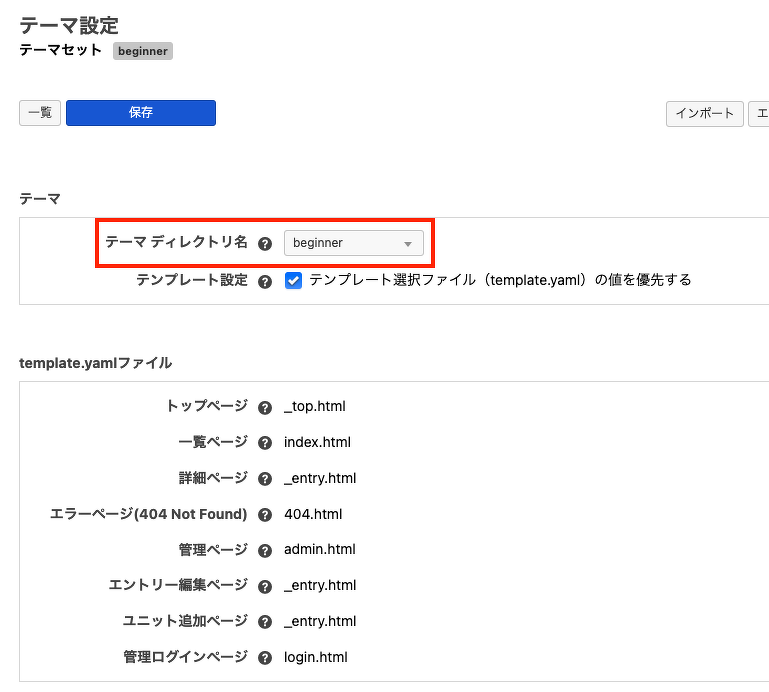
Task: Click the gray beginner badge beside テーマセット
Action: click(x=143, y=51)
